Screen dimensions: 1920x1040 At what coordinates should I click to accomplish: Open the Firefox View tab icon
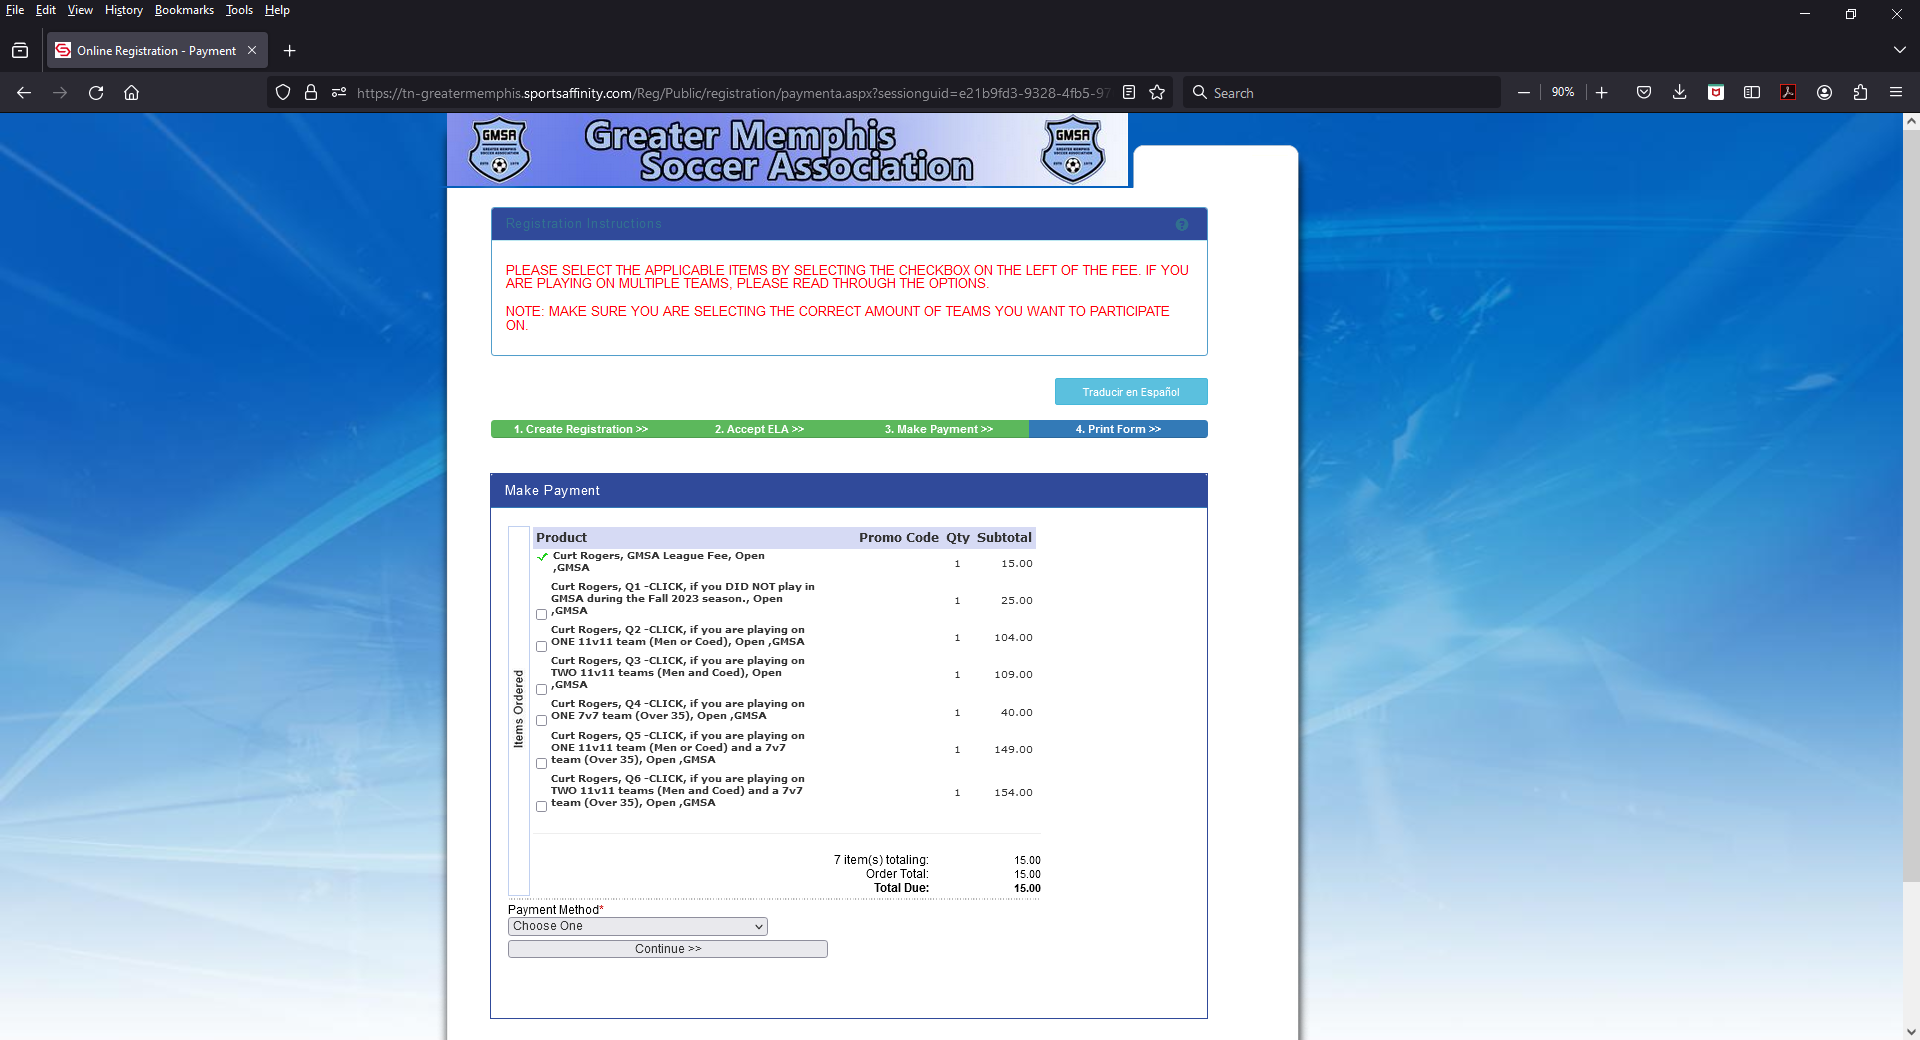click(20, 51)
